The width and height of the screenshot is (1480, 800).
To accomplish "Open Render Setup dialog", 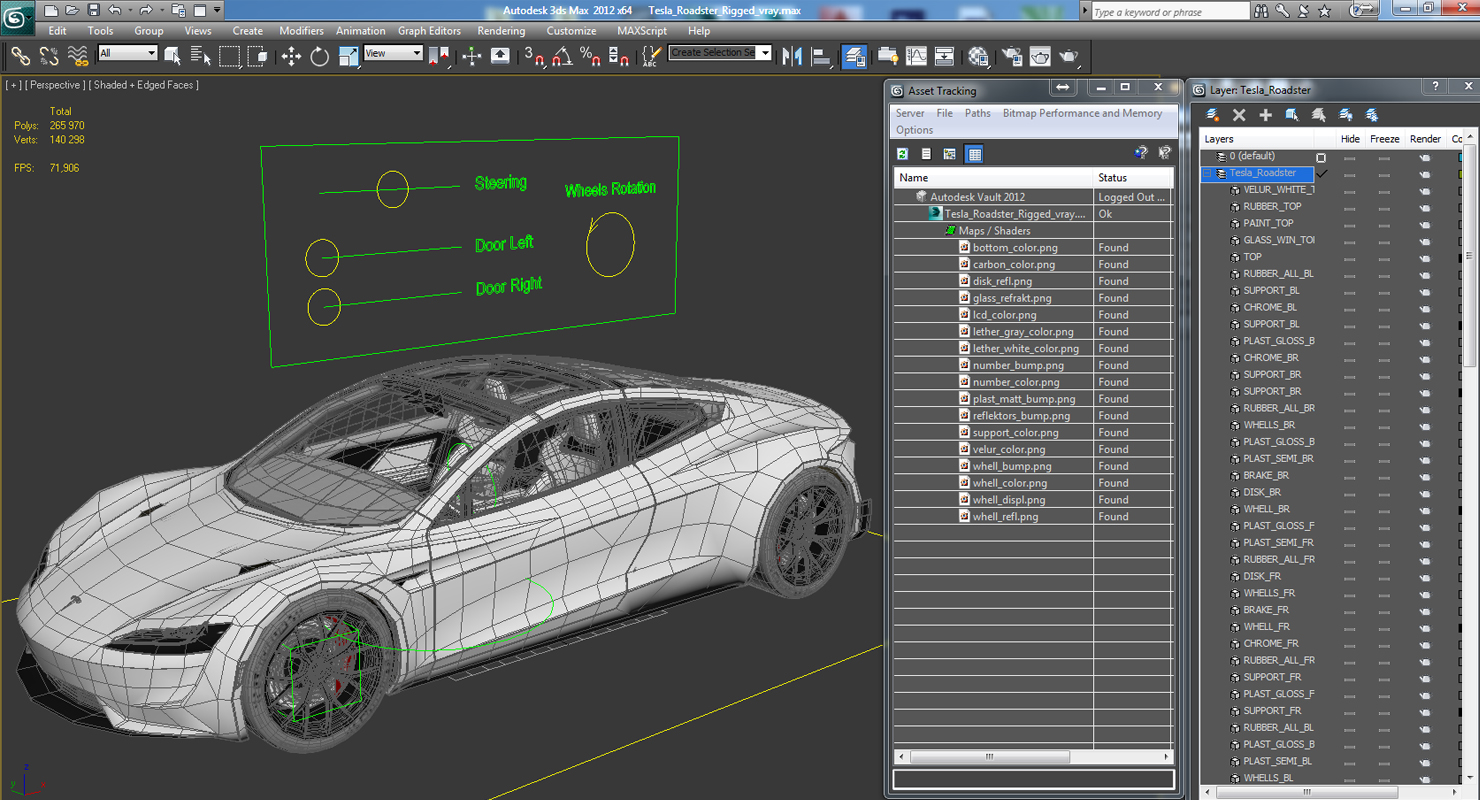I will pyautogui.click(x=1012, y=56).
